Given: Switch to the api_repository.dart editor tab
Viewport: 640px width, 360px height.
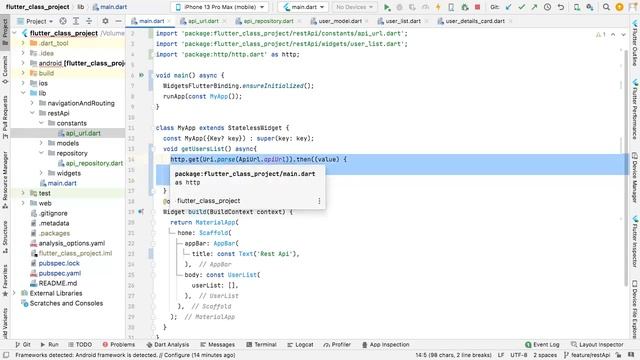Looking at the screenshot, I should 268,21.
